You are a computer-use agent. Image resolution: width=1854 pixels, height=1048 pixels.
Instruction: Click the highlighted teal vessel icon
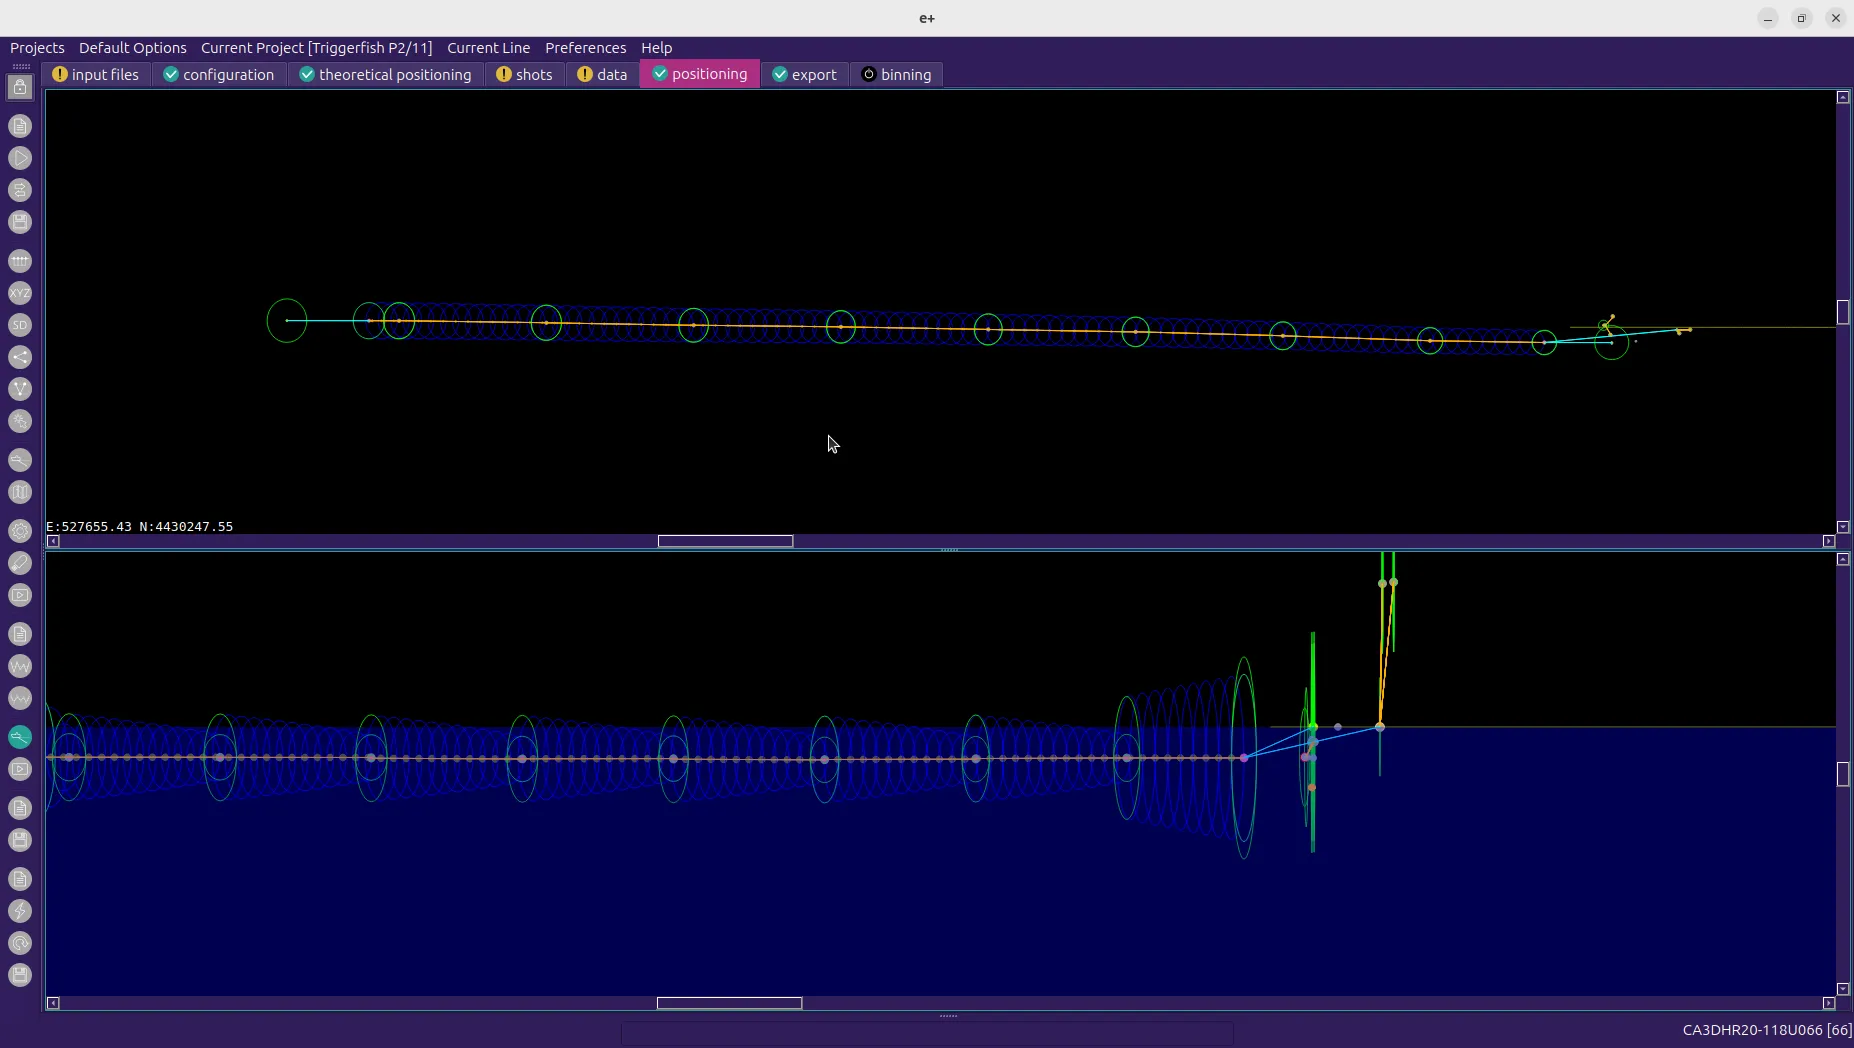20,737
